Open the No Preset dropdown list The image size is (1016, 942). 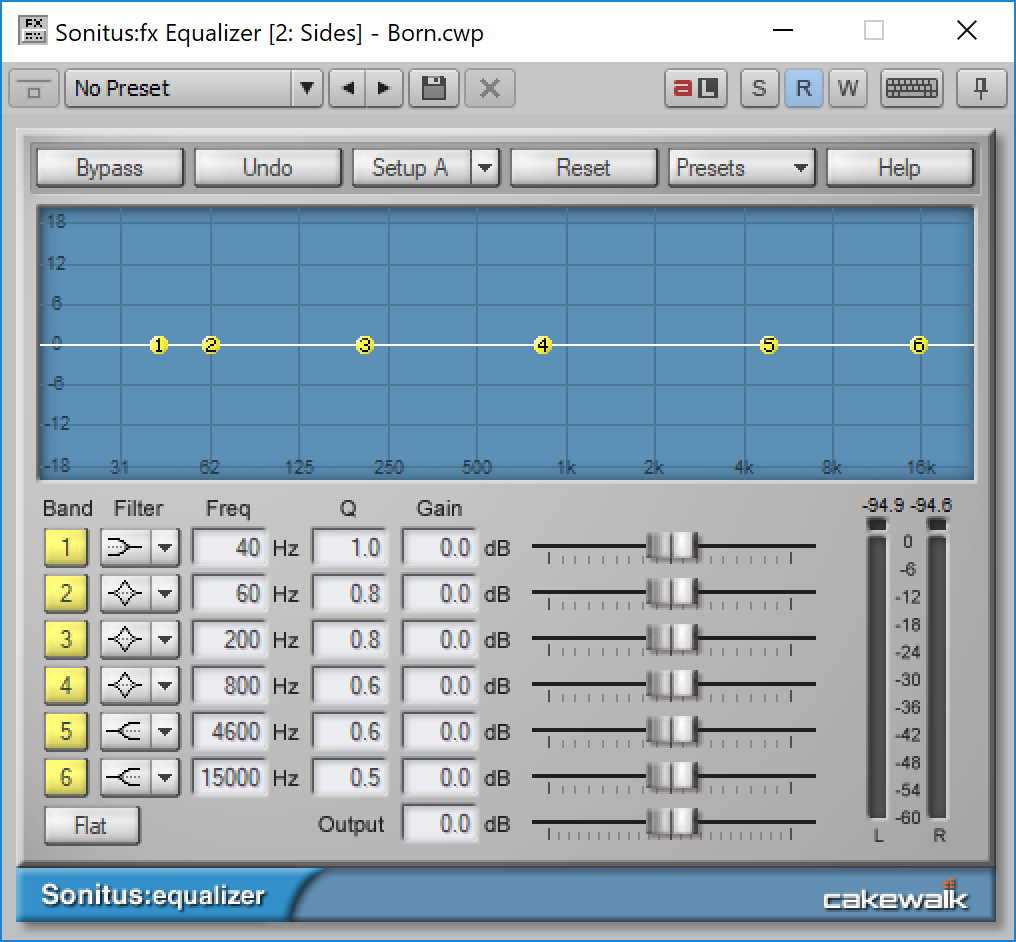pos(307,88)
